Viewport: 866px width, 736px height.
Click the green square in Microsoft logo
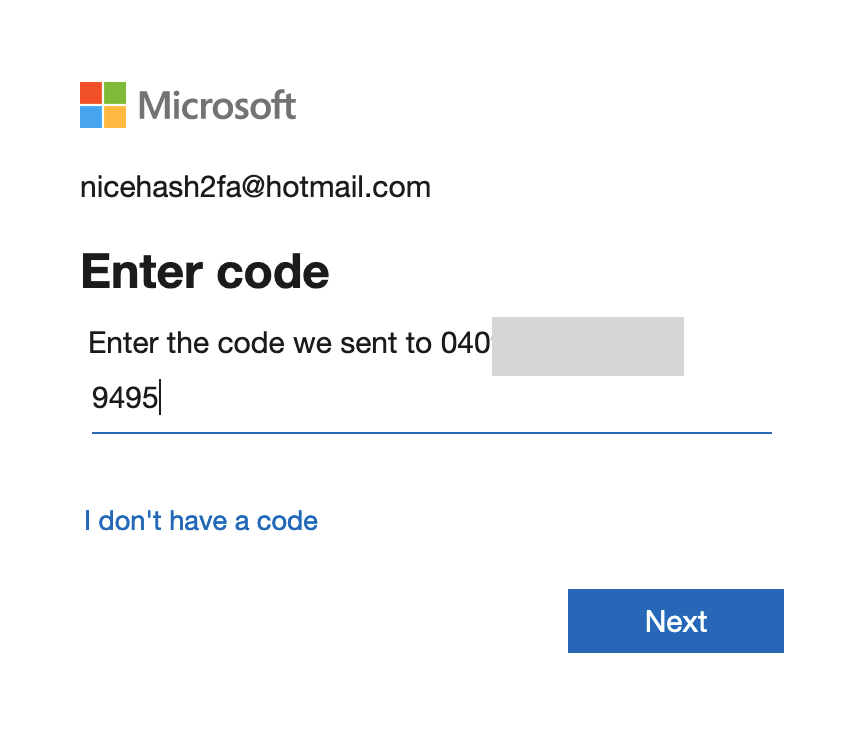click(x=115, y=93)
